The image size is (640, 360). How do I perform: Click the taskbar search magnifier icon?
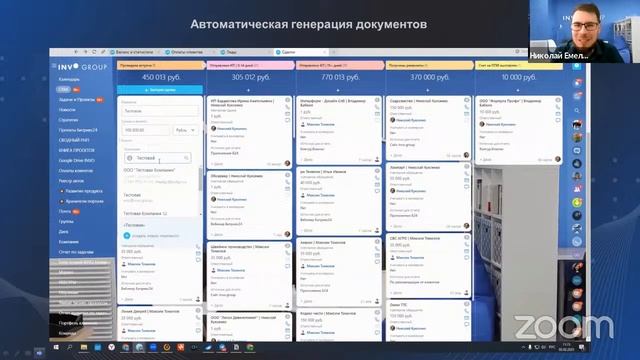(70, 347)
